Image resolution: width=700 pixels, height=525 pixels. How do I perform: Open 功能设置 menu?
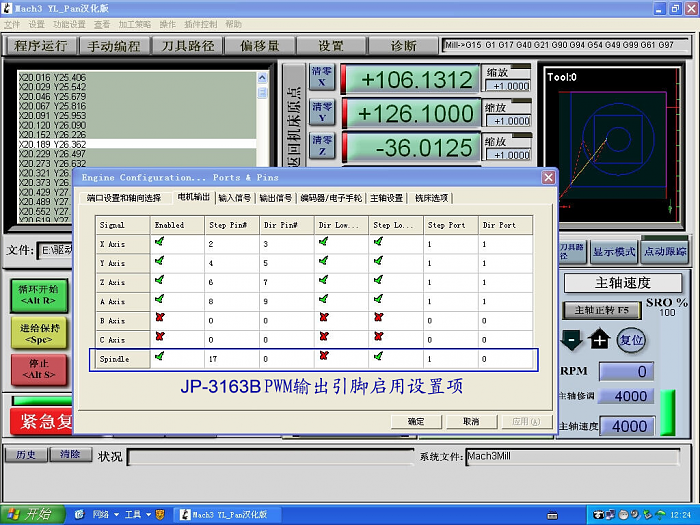pyautogui.click(x=69, y=24)
